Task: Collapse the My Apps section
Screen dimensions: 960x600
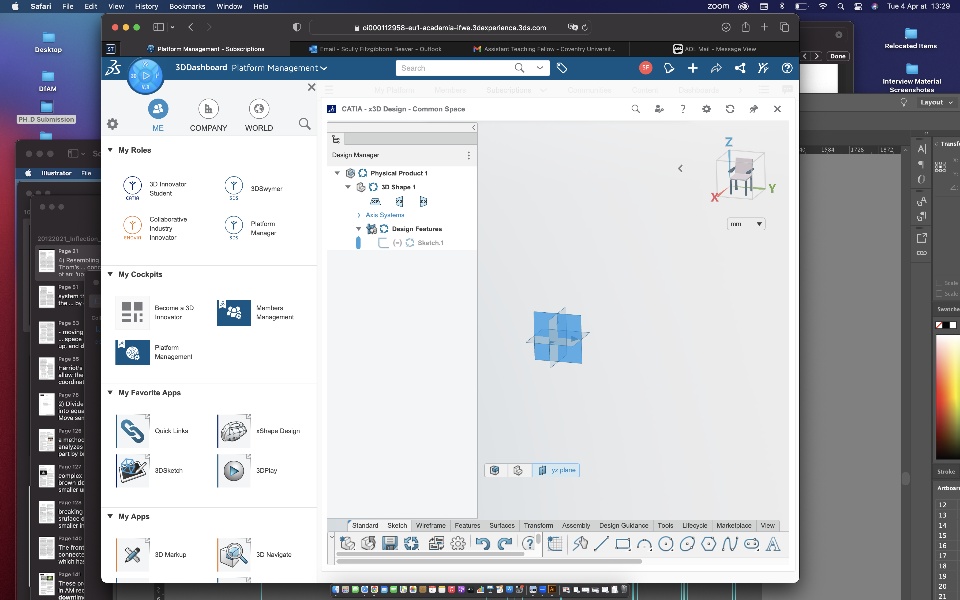Action: coord(110,516)
